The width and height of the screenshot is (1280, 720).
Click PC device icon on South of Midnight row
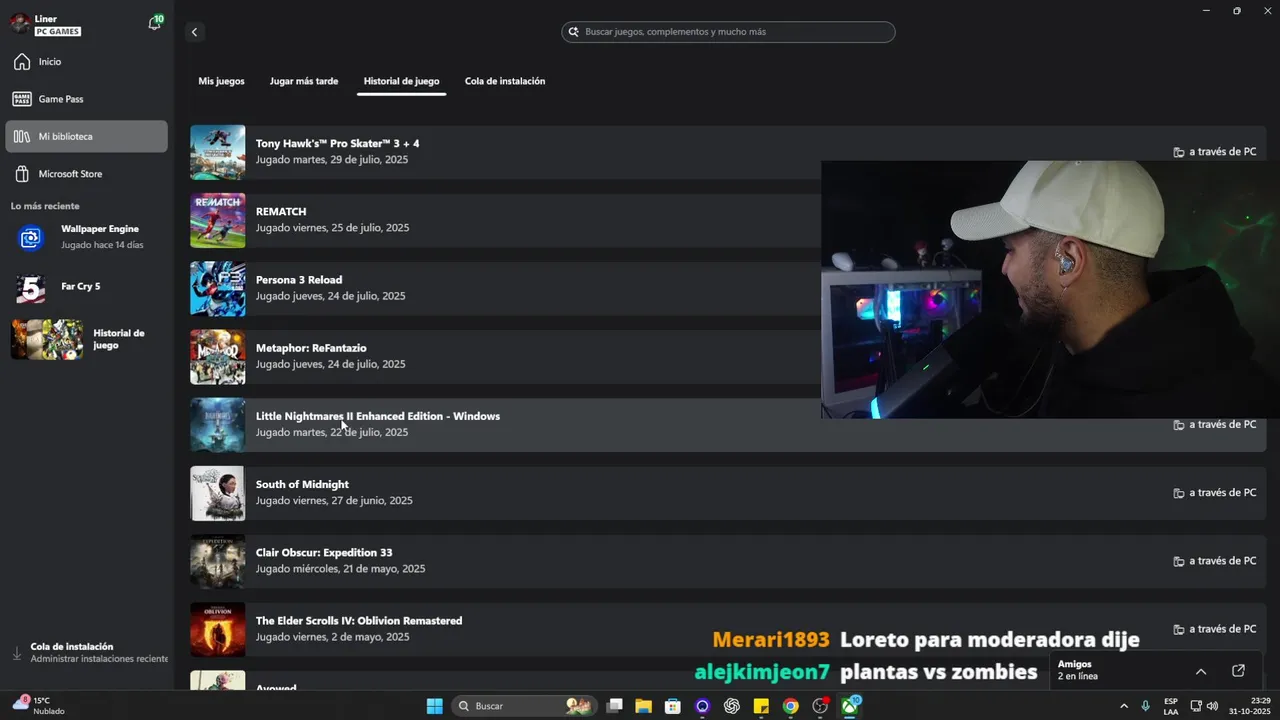[1179, 493]
